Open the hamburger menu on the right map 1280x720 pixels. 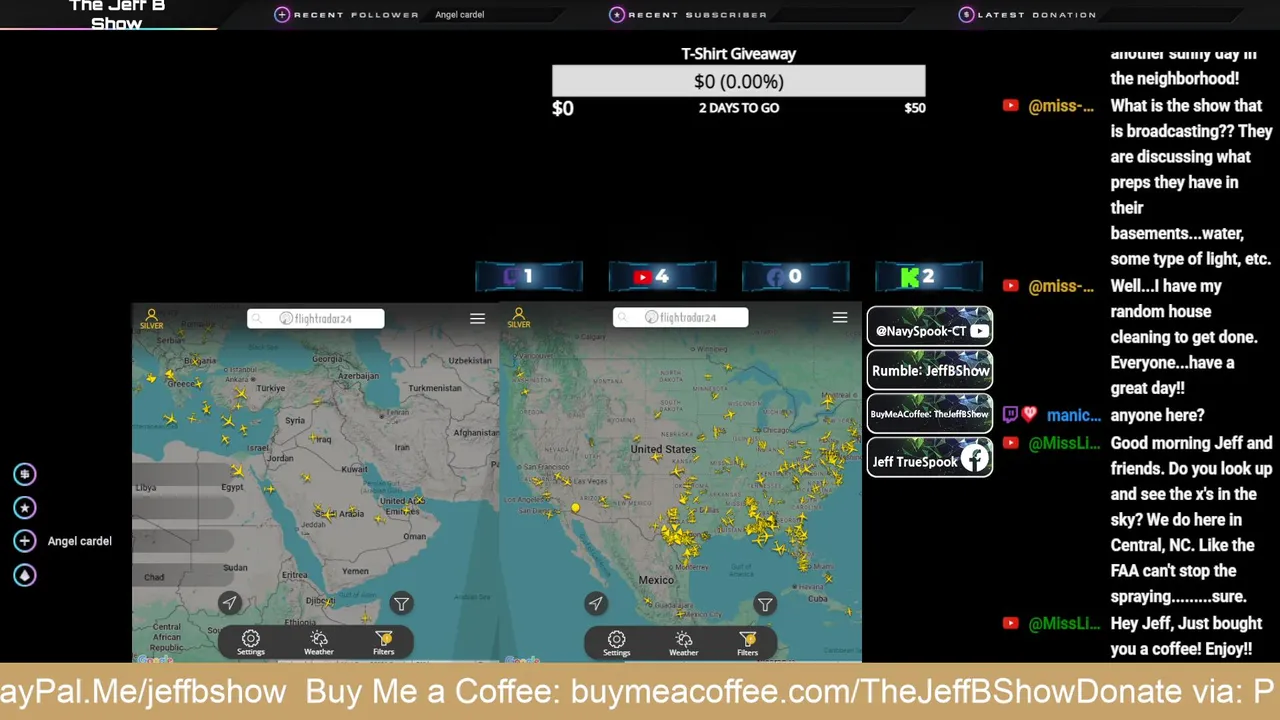click(840, 317)
